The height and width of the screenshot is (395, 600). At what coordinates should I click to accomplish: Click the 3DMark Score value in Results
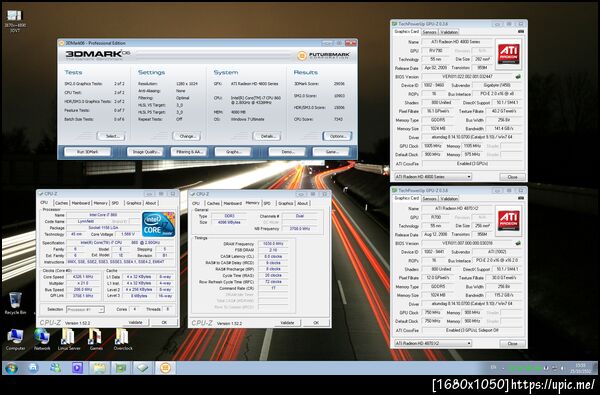click(339, 83)
